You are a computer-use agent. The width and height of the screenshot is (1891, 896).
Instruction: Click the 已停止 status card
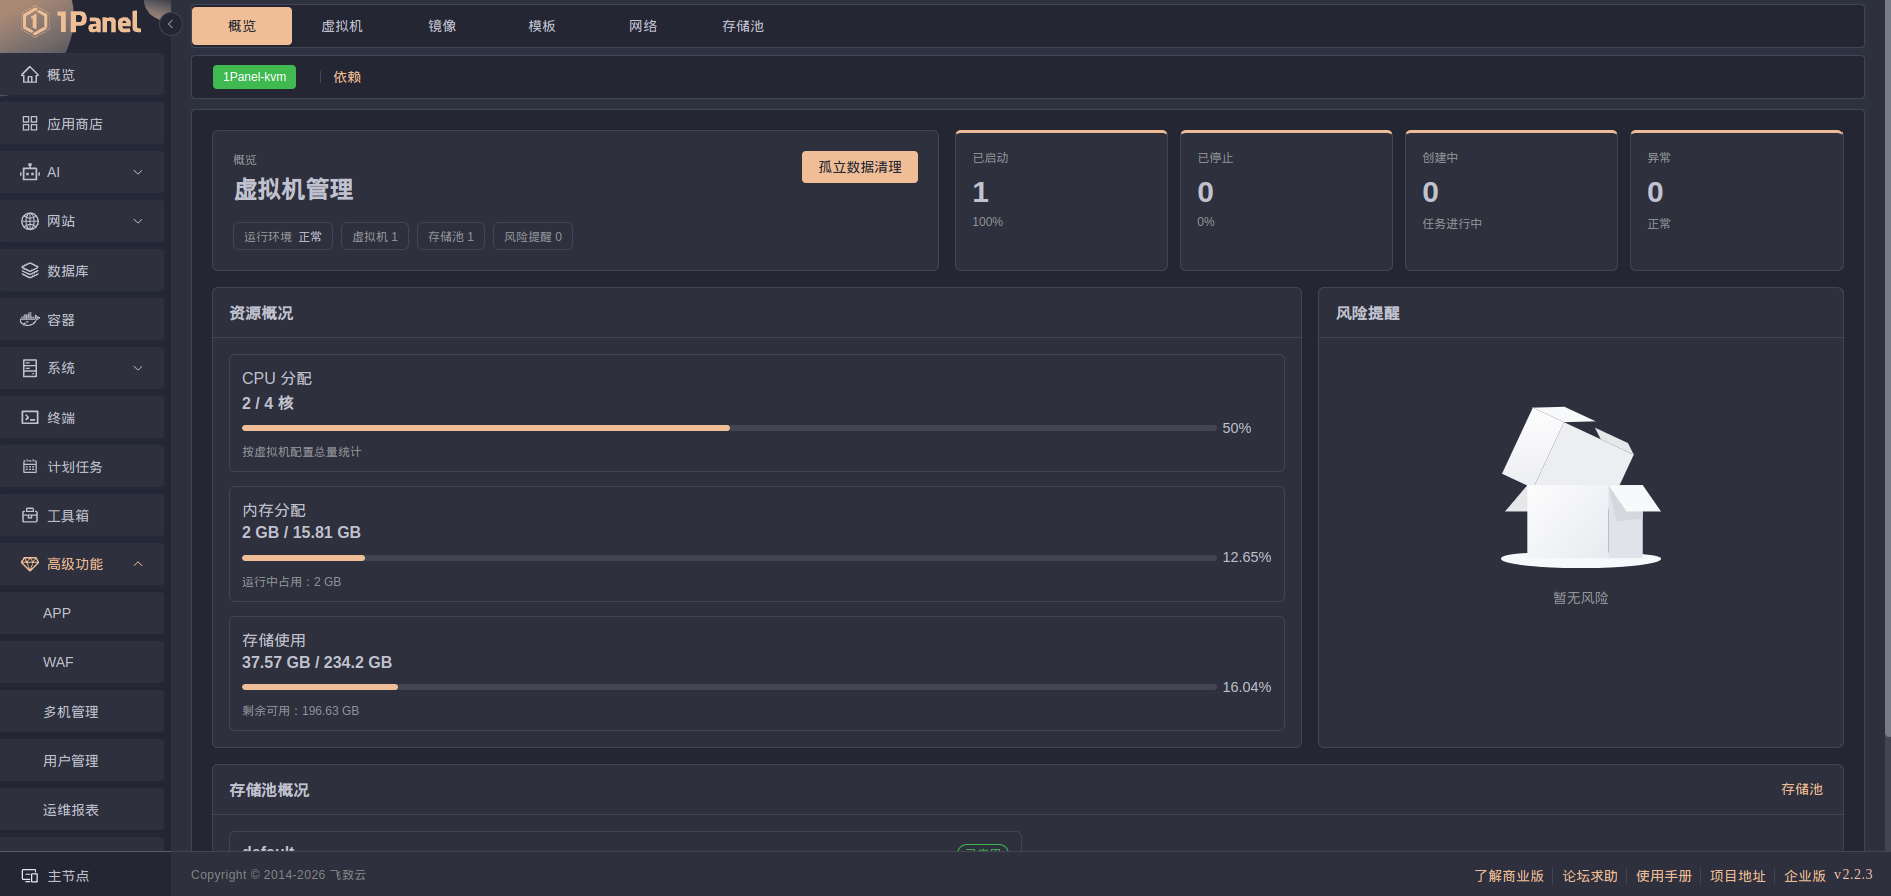[1286, 200]
